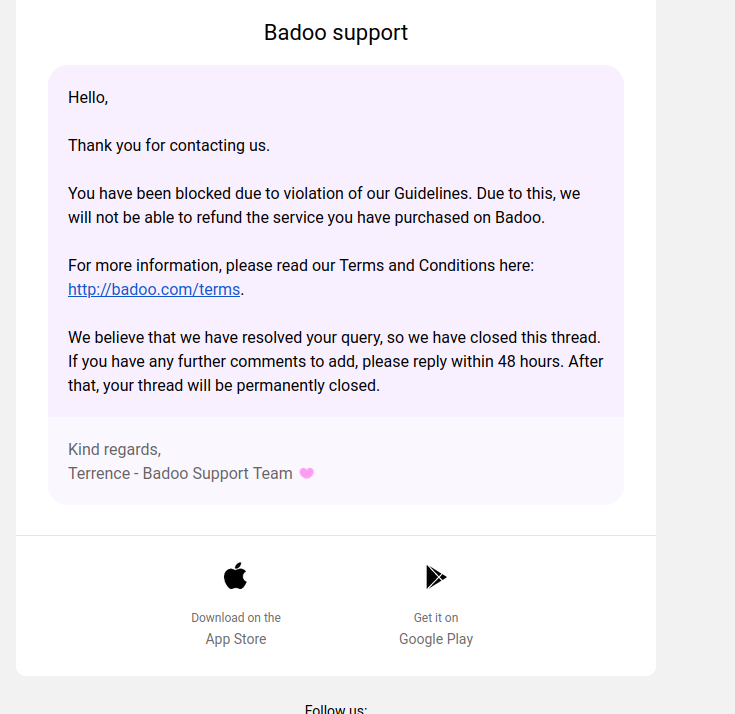Click the 'We believe that we have resolved' sentence
The image size is (735, 714).
334,338
